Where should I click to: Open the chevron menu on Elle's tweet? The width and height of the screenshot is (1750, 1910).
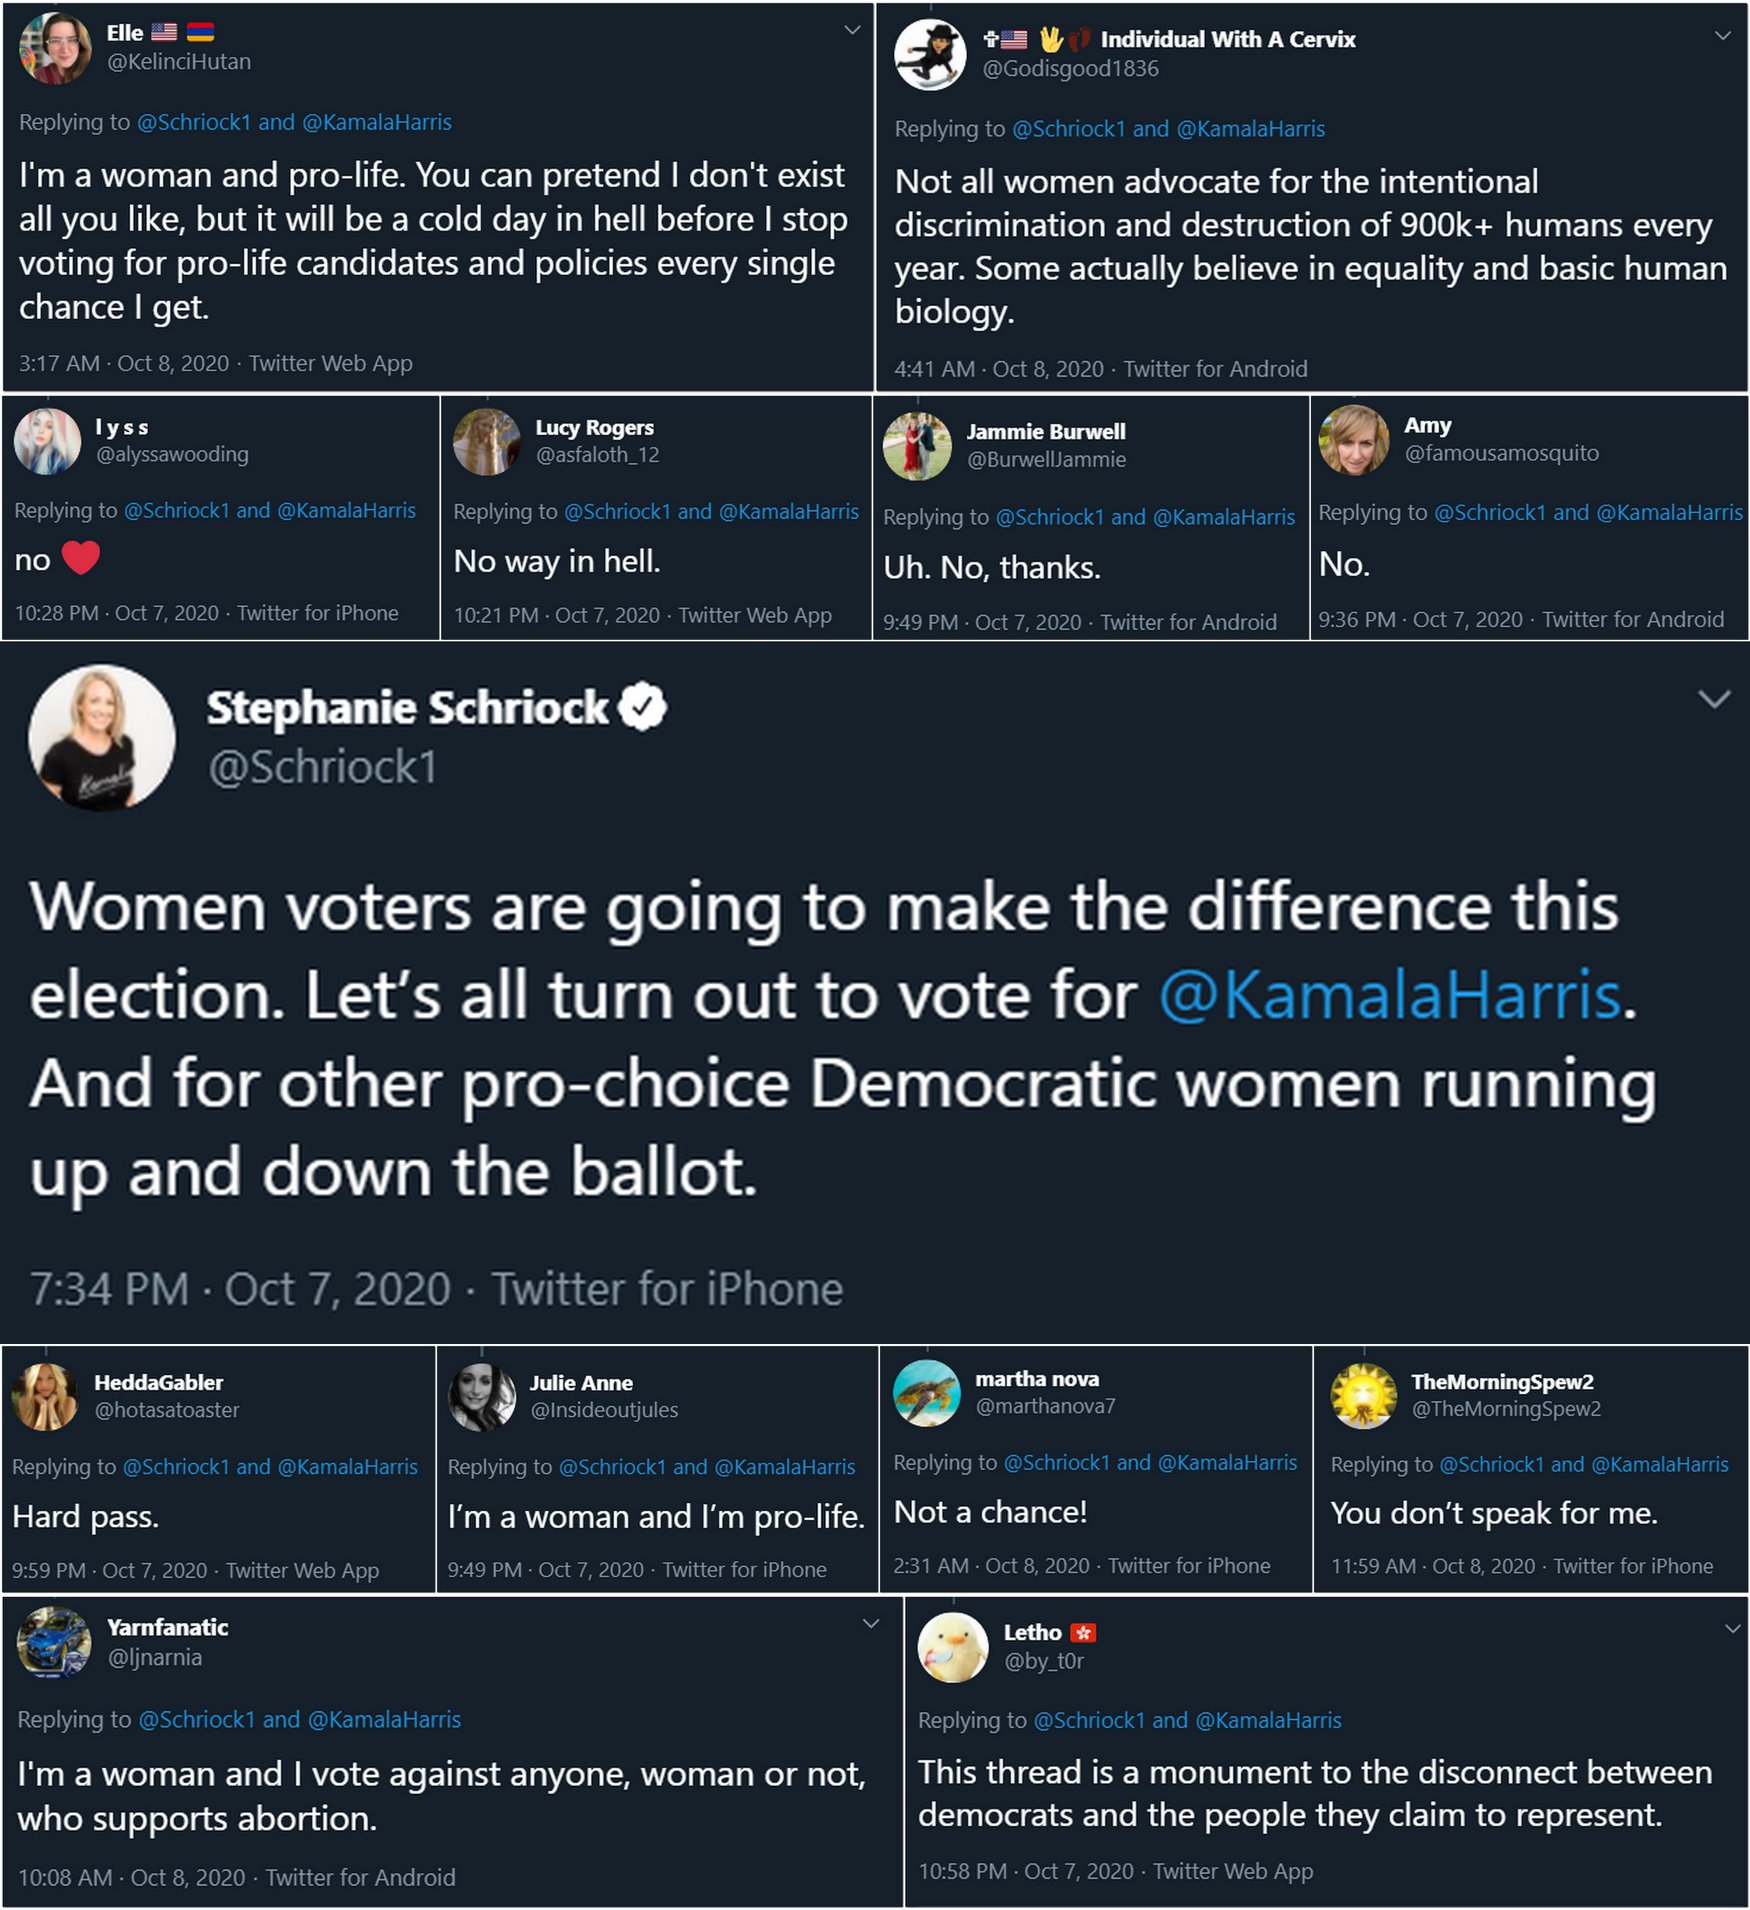[852, 30]
